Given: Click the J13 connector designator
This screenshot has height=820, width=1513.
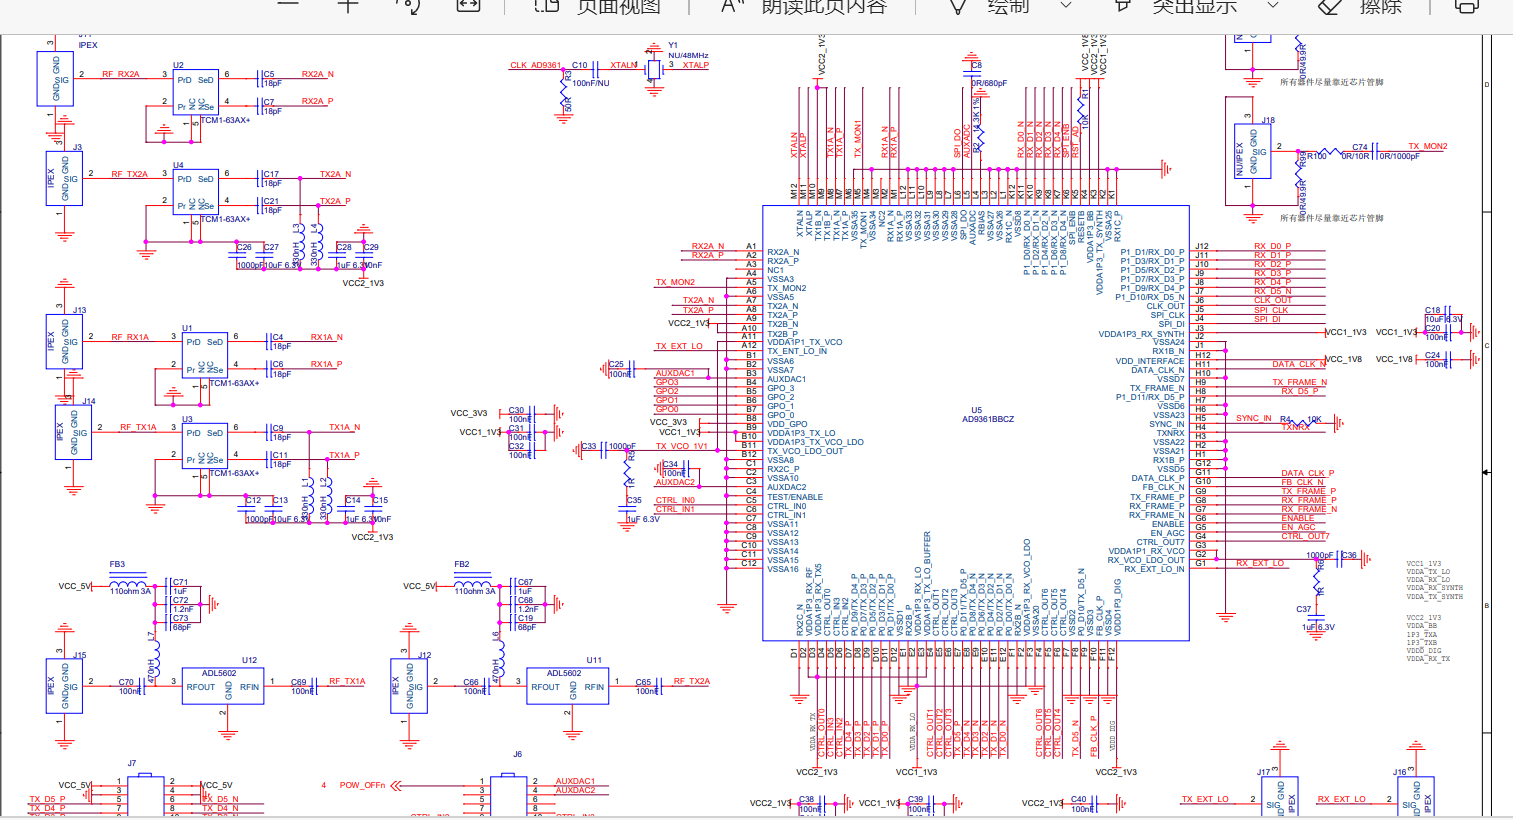Looking at the screenshot, I should (79, 310).
